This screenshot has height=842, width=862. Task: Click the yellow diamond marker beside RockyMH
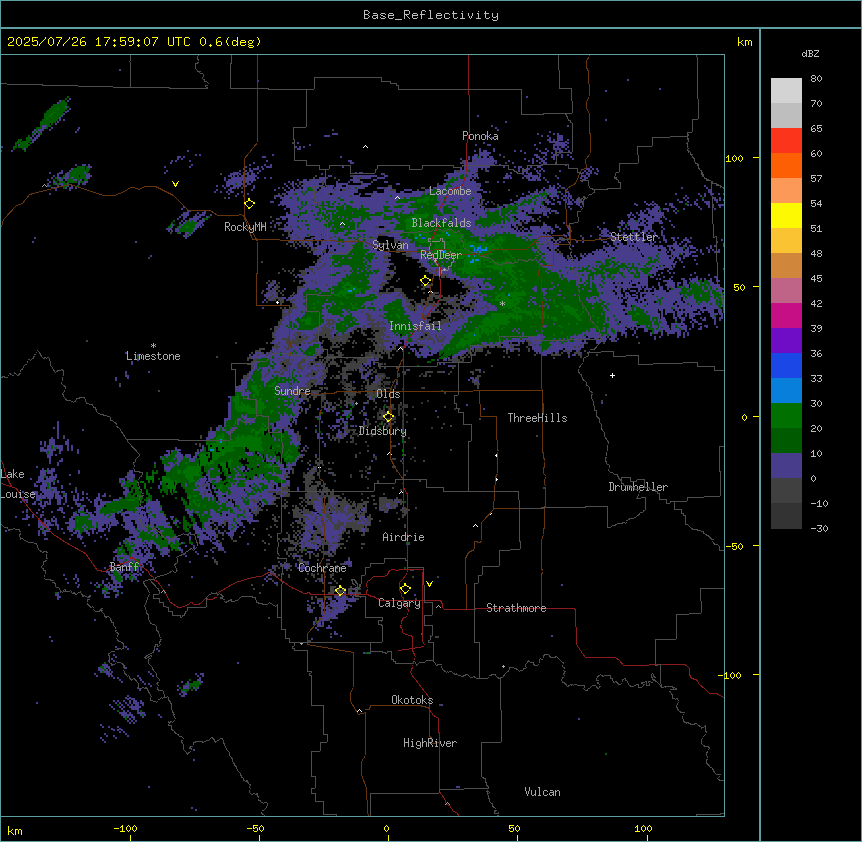tap(250, 204)
